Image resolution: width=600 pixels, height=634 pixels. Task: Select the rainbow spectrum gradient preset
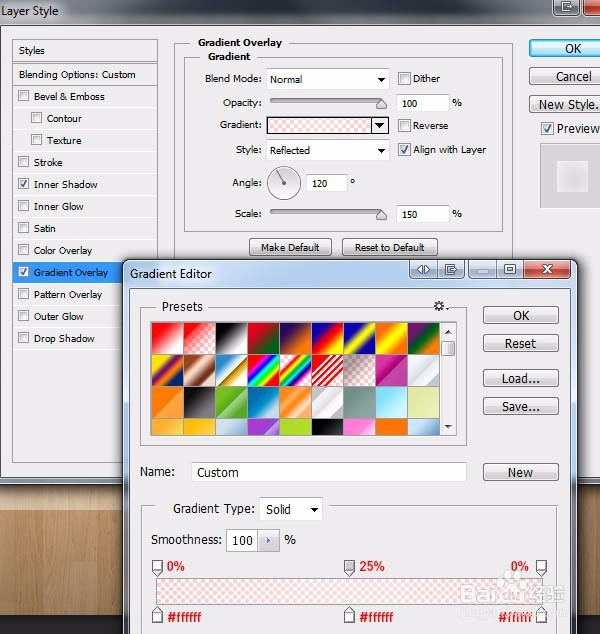click(x=263, y=370)
